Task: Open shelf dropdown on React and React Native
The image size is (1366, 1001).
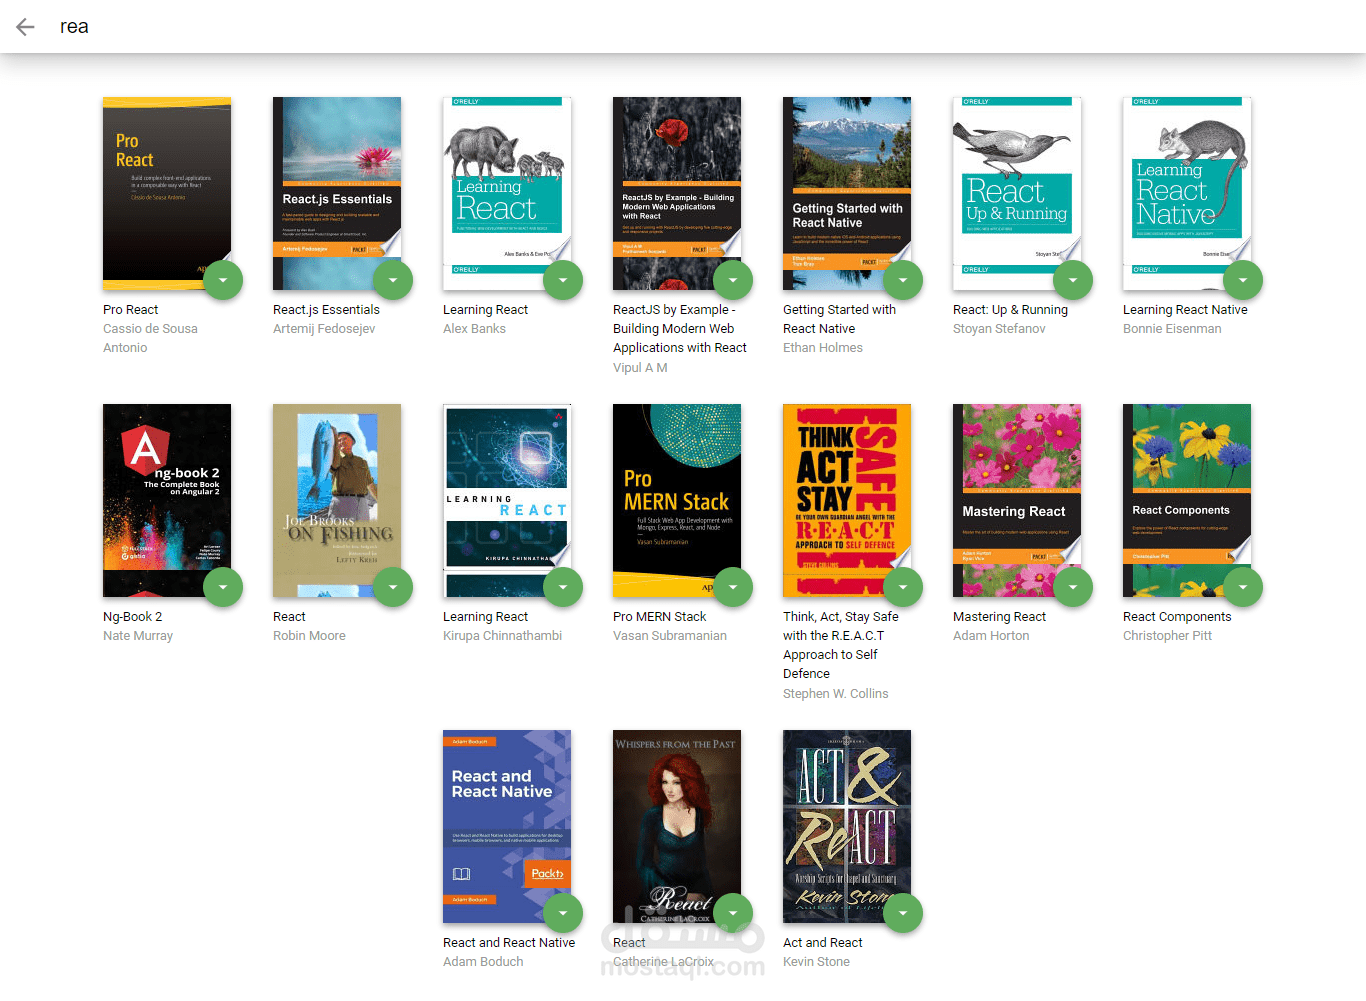Action: (563, 913)
